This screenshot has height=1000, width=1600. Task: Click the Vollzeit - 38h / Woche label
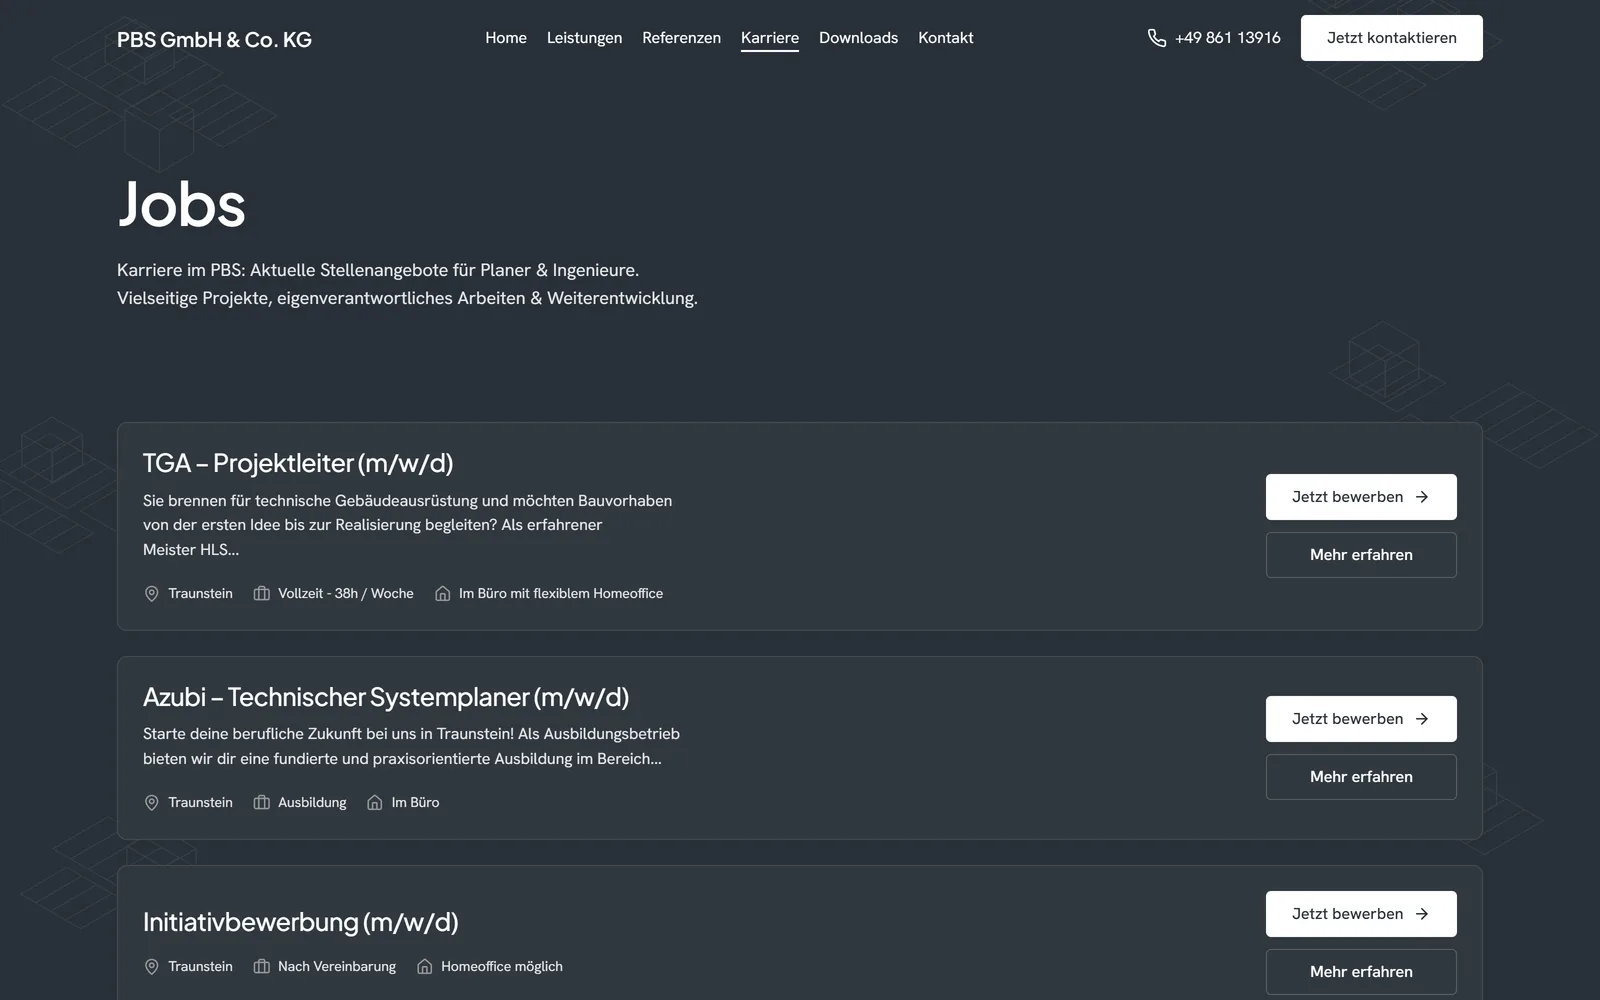click(x=346, y=594)
